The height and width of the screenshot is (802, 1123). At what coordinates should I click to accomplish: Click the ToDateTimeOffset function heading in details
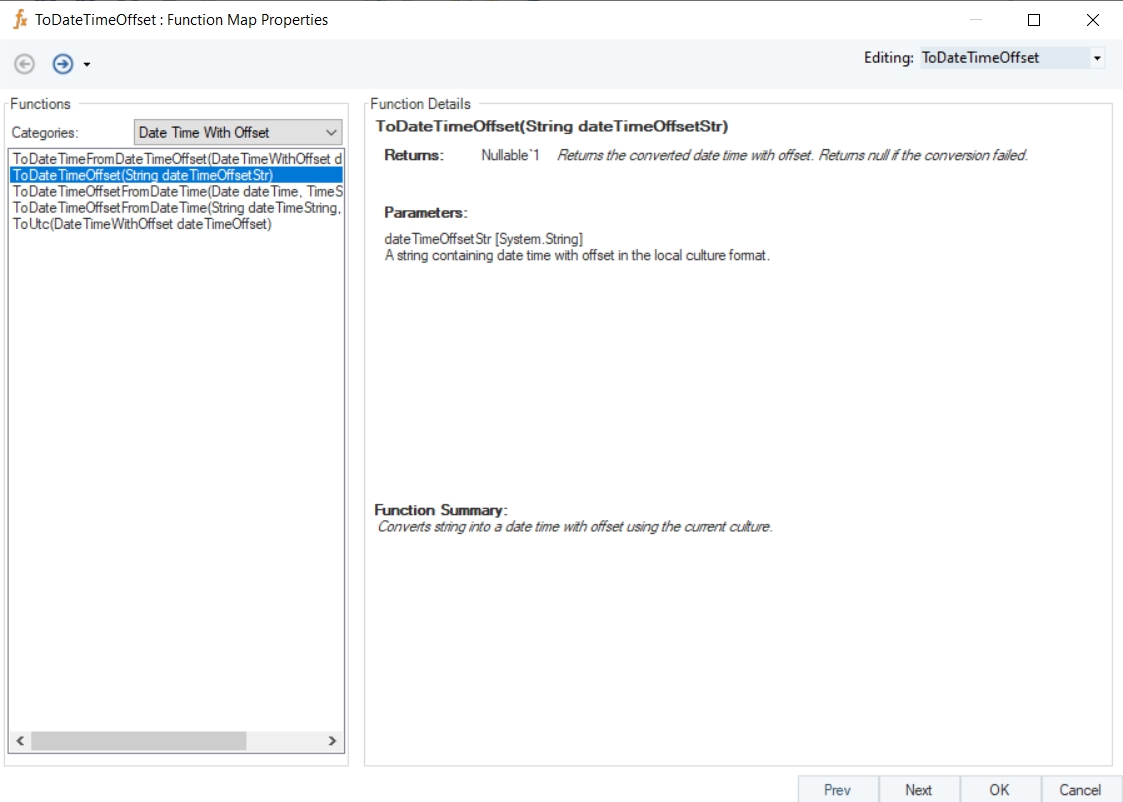(551, 127)
